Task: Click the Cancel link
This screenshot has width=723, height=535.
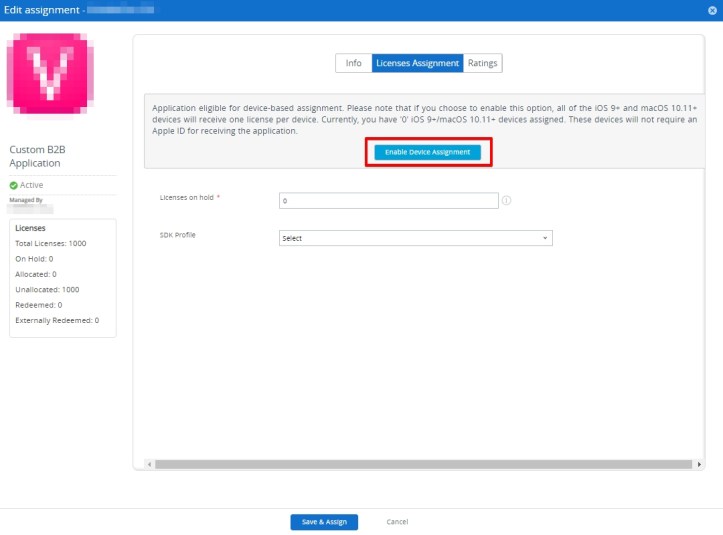Action: tap(397, 522)
